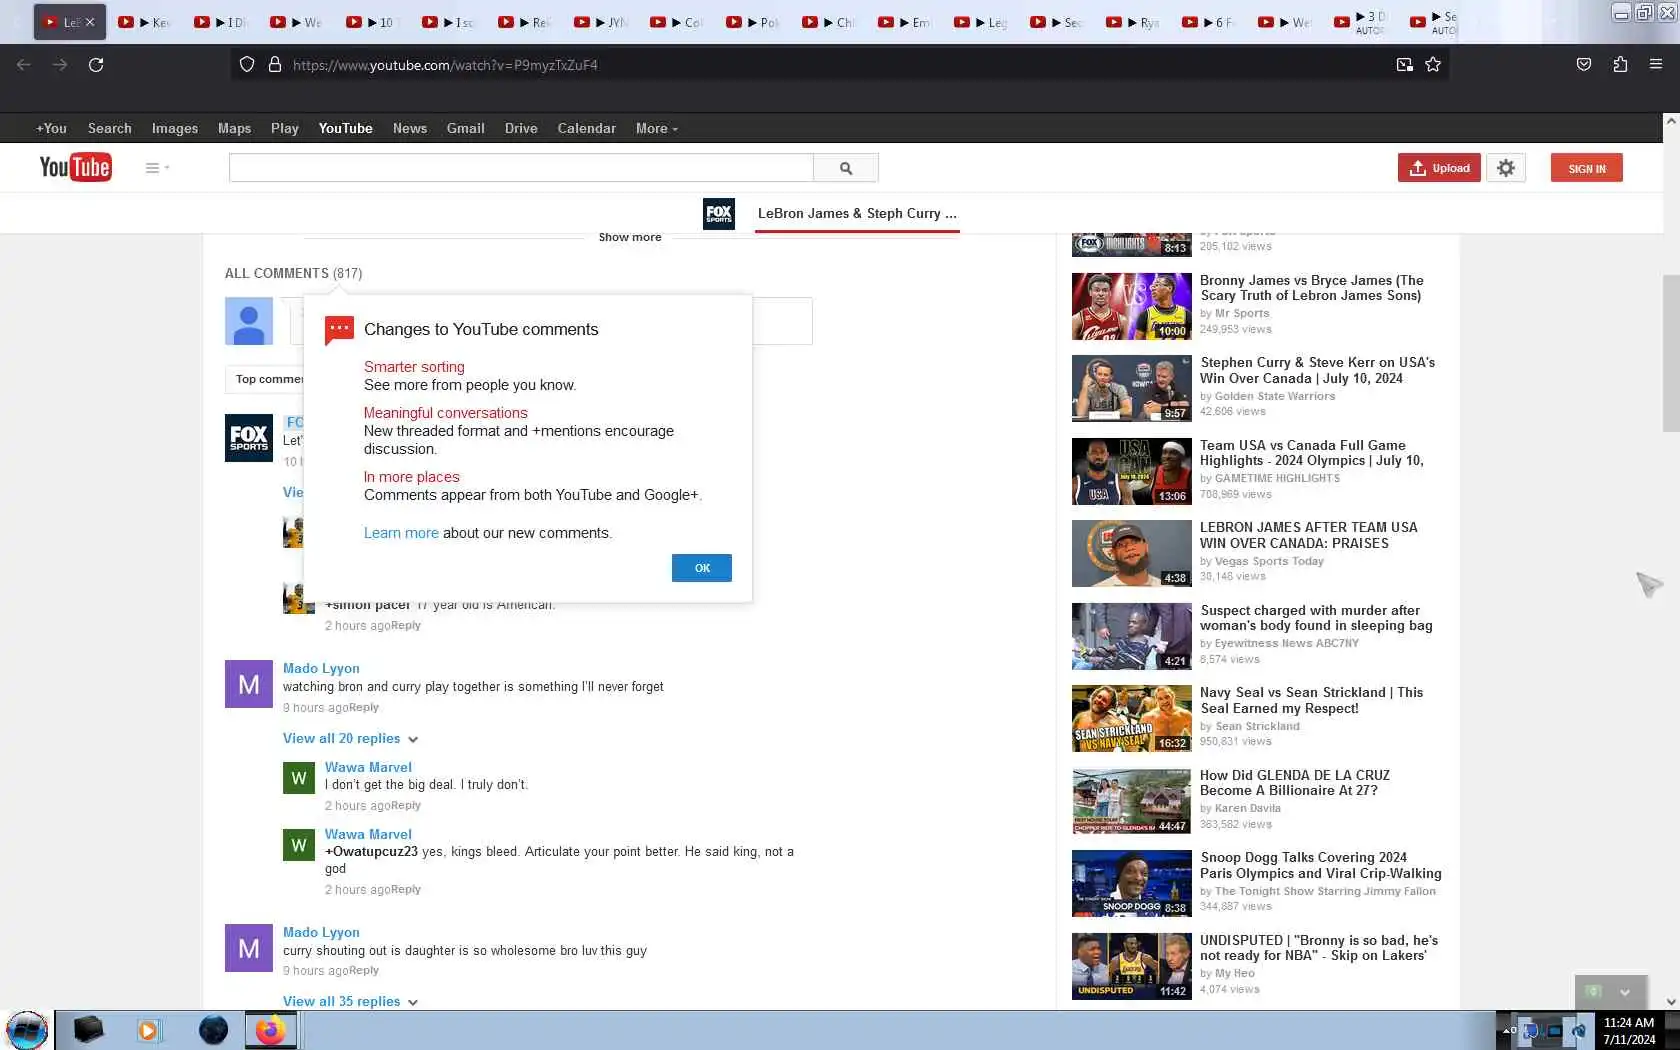Switch to the 'Kev' browser tab
1680x1050 pixels.
(x=146, y=22)
